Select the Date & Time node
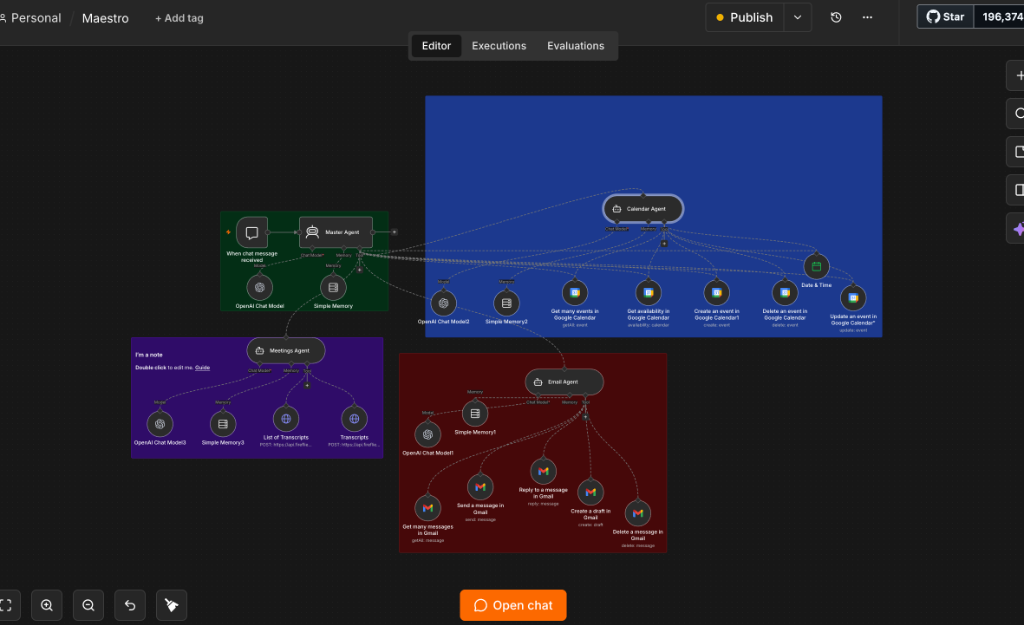 click(816, 266)
